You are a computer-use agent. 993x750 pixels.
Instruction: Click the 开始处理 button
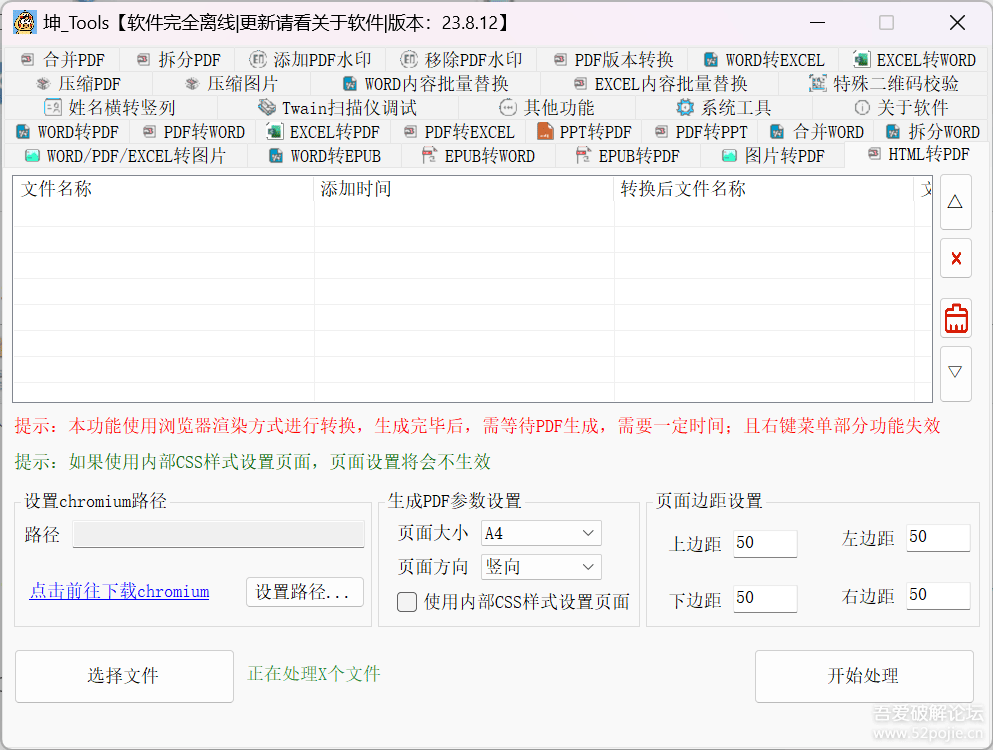pyautogui.click(x=864, y=676)
